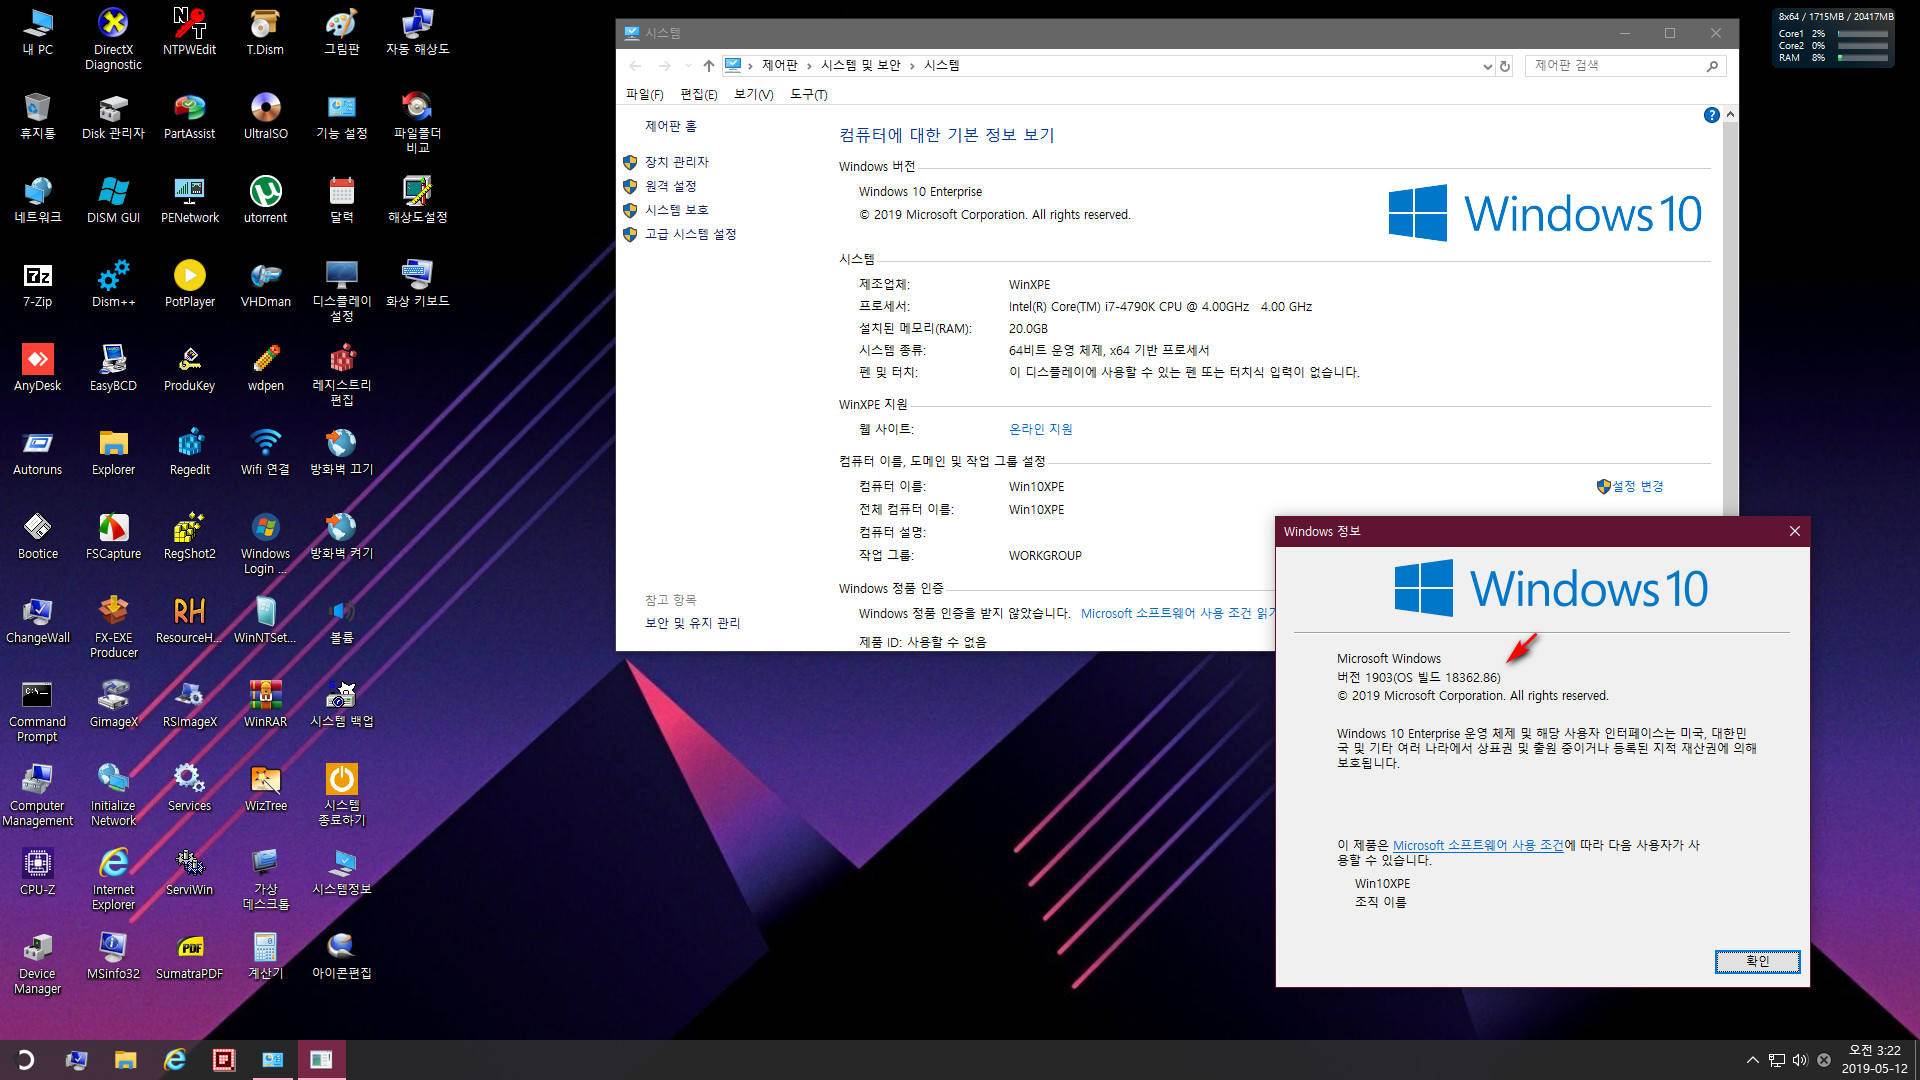
Task: Launch WinRAR desktop shortcut
Action: click(x=265, y=704)
